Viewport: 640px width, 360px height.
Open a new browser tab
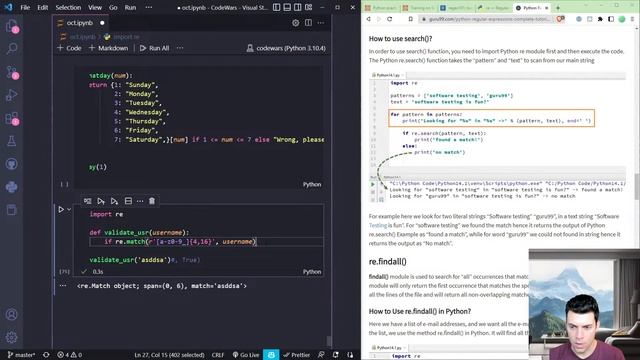point(558,8)
